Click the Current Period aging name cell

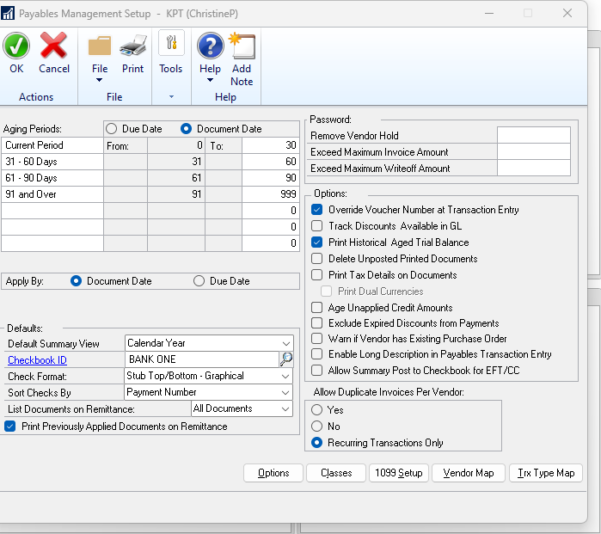coord(53,145)
